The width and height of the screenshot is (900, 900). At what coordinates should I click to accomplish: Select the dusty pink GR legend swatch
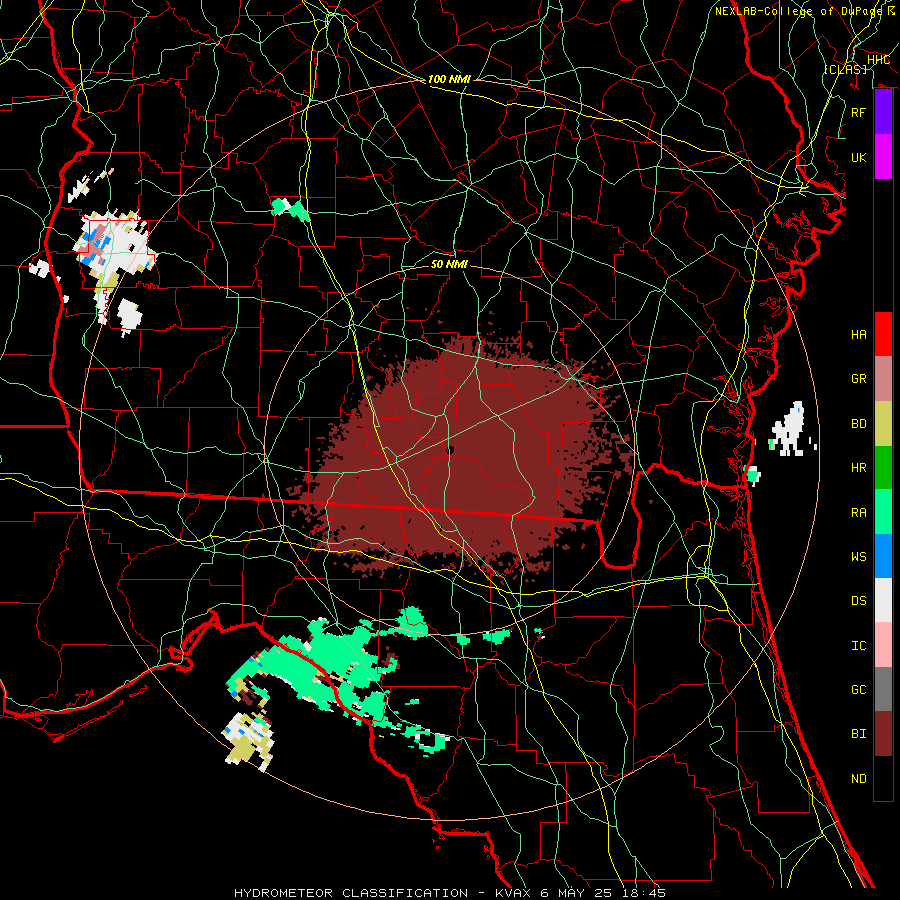tap(883, 378)
